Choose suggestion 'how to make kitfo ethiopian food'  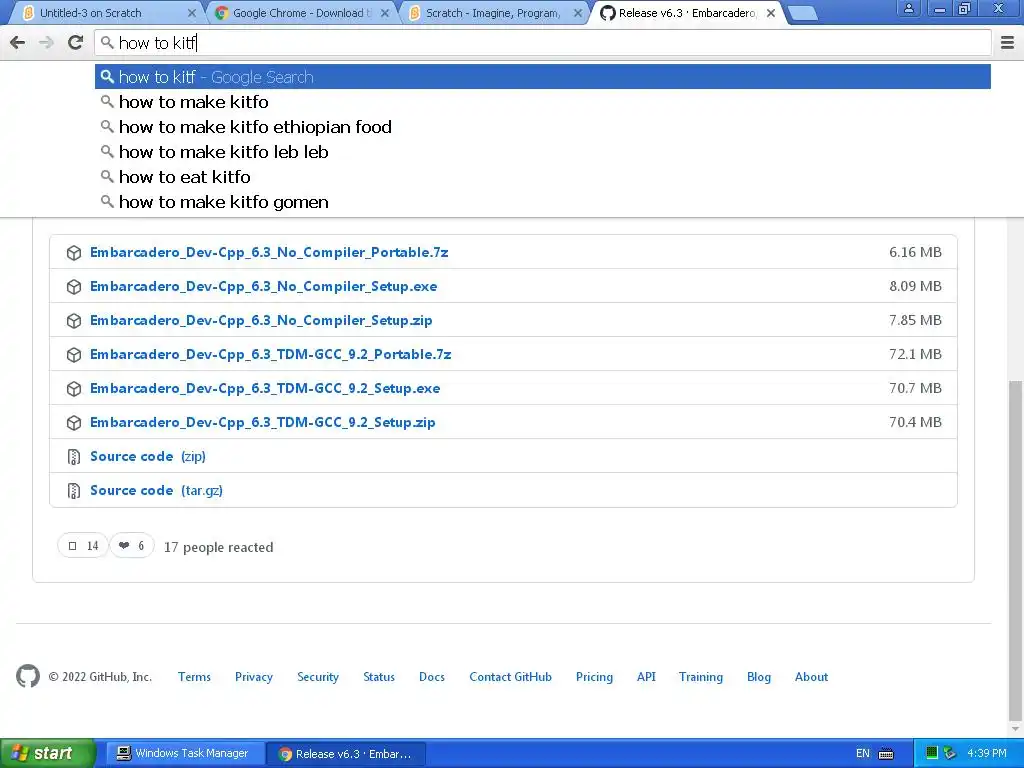(543, 127)
